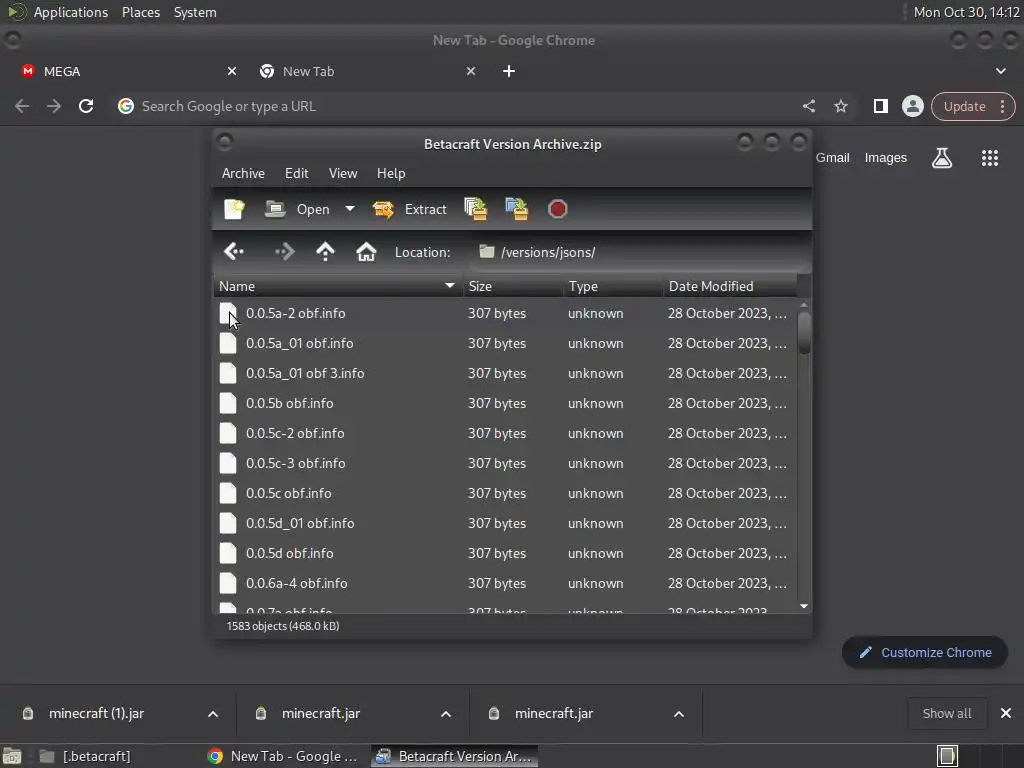Click the red Stop operation icon
This screenshot has width=1024, height=768.
pos(557,209)
